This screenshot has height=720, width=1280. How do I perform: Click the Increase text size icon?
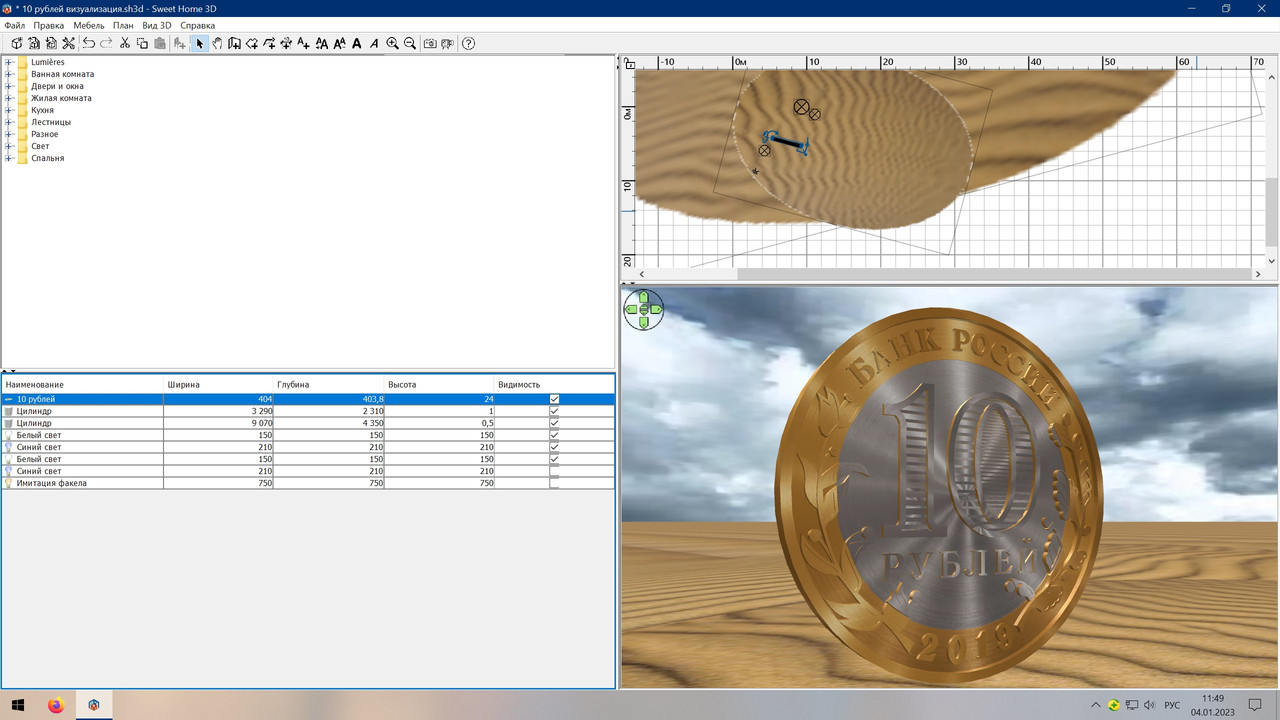pos(322,44)
